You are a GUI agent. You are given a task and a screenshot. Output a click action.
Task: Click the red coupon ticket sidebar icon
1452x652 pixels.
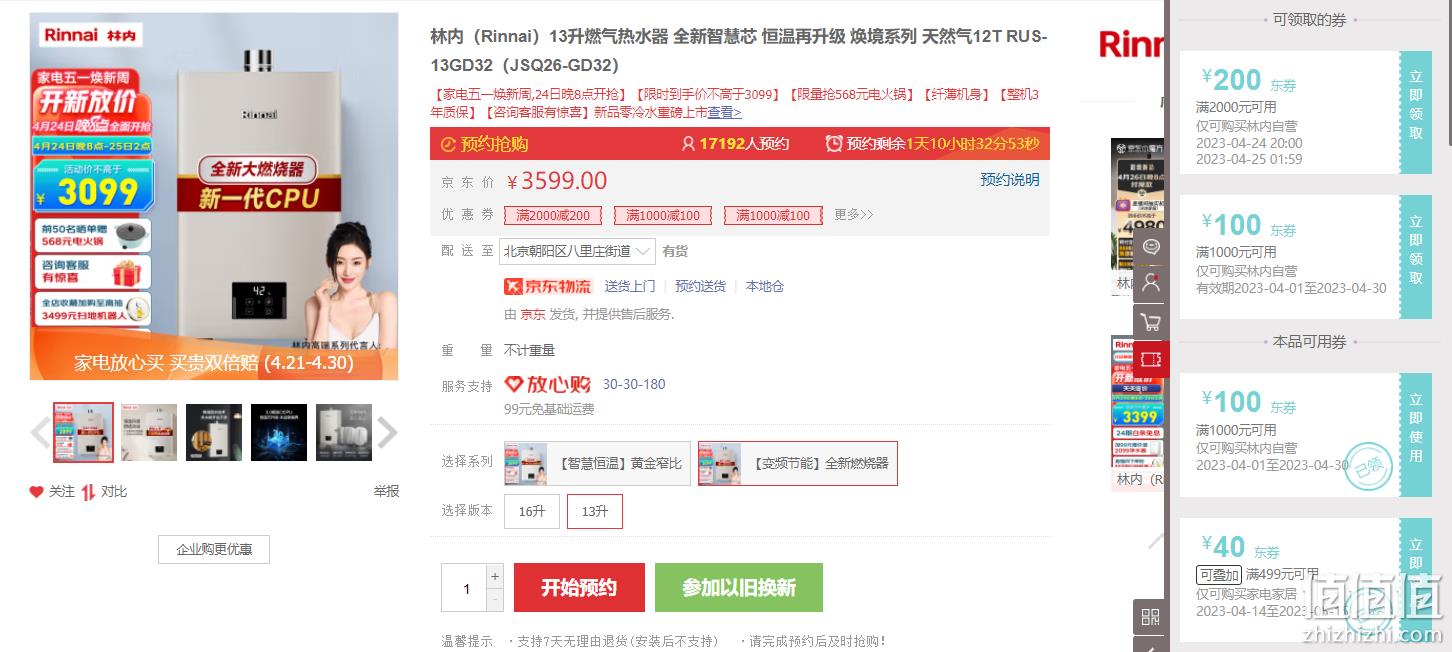(x=1151, y=359)
